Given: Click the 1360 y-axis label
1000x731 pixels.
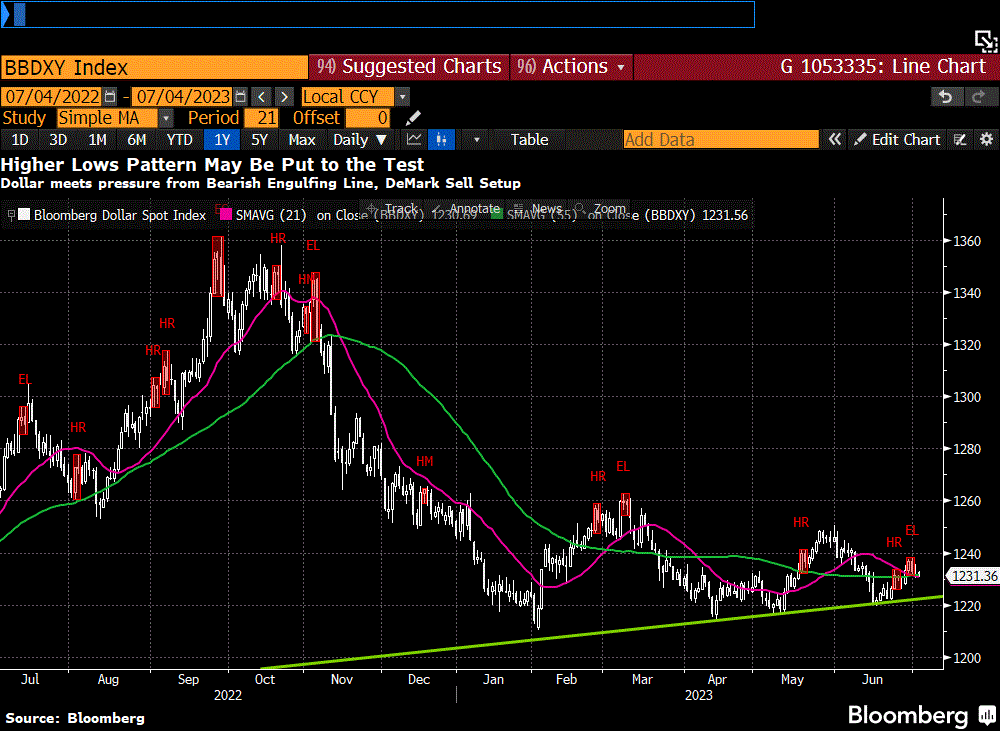Looking at the screenshot, I should click(x=967, y=241).
